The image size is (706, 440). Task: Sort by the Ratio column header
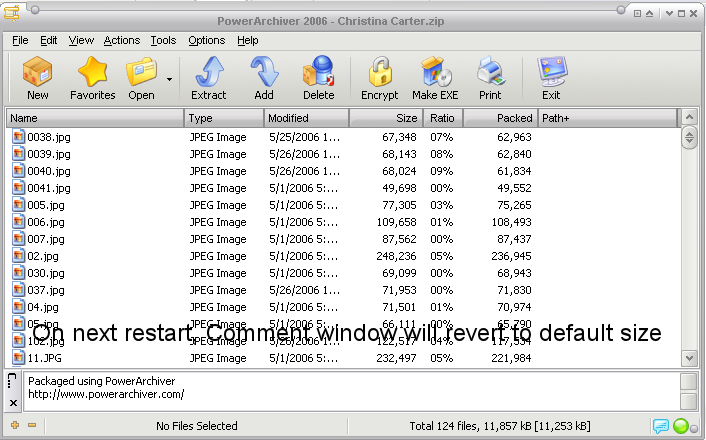443,118
